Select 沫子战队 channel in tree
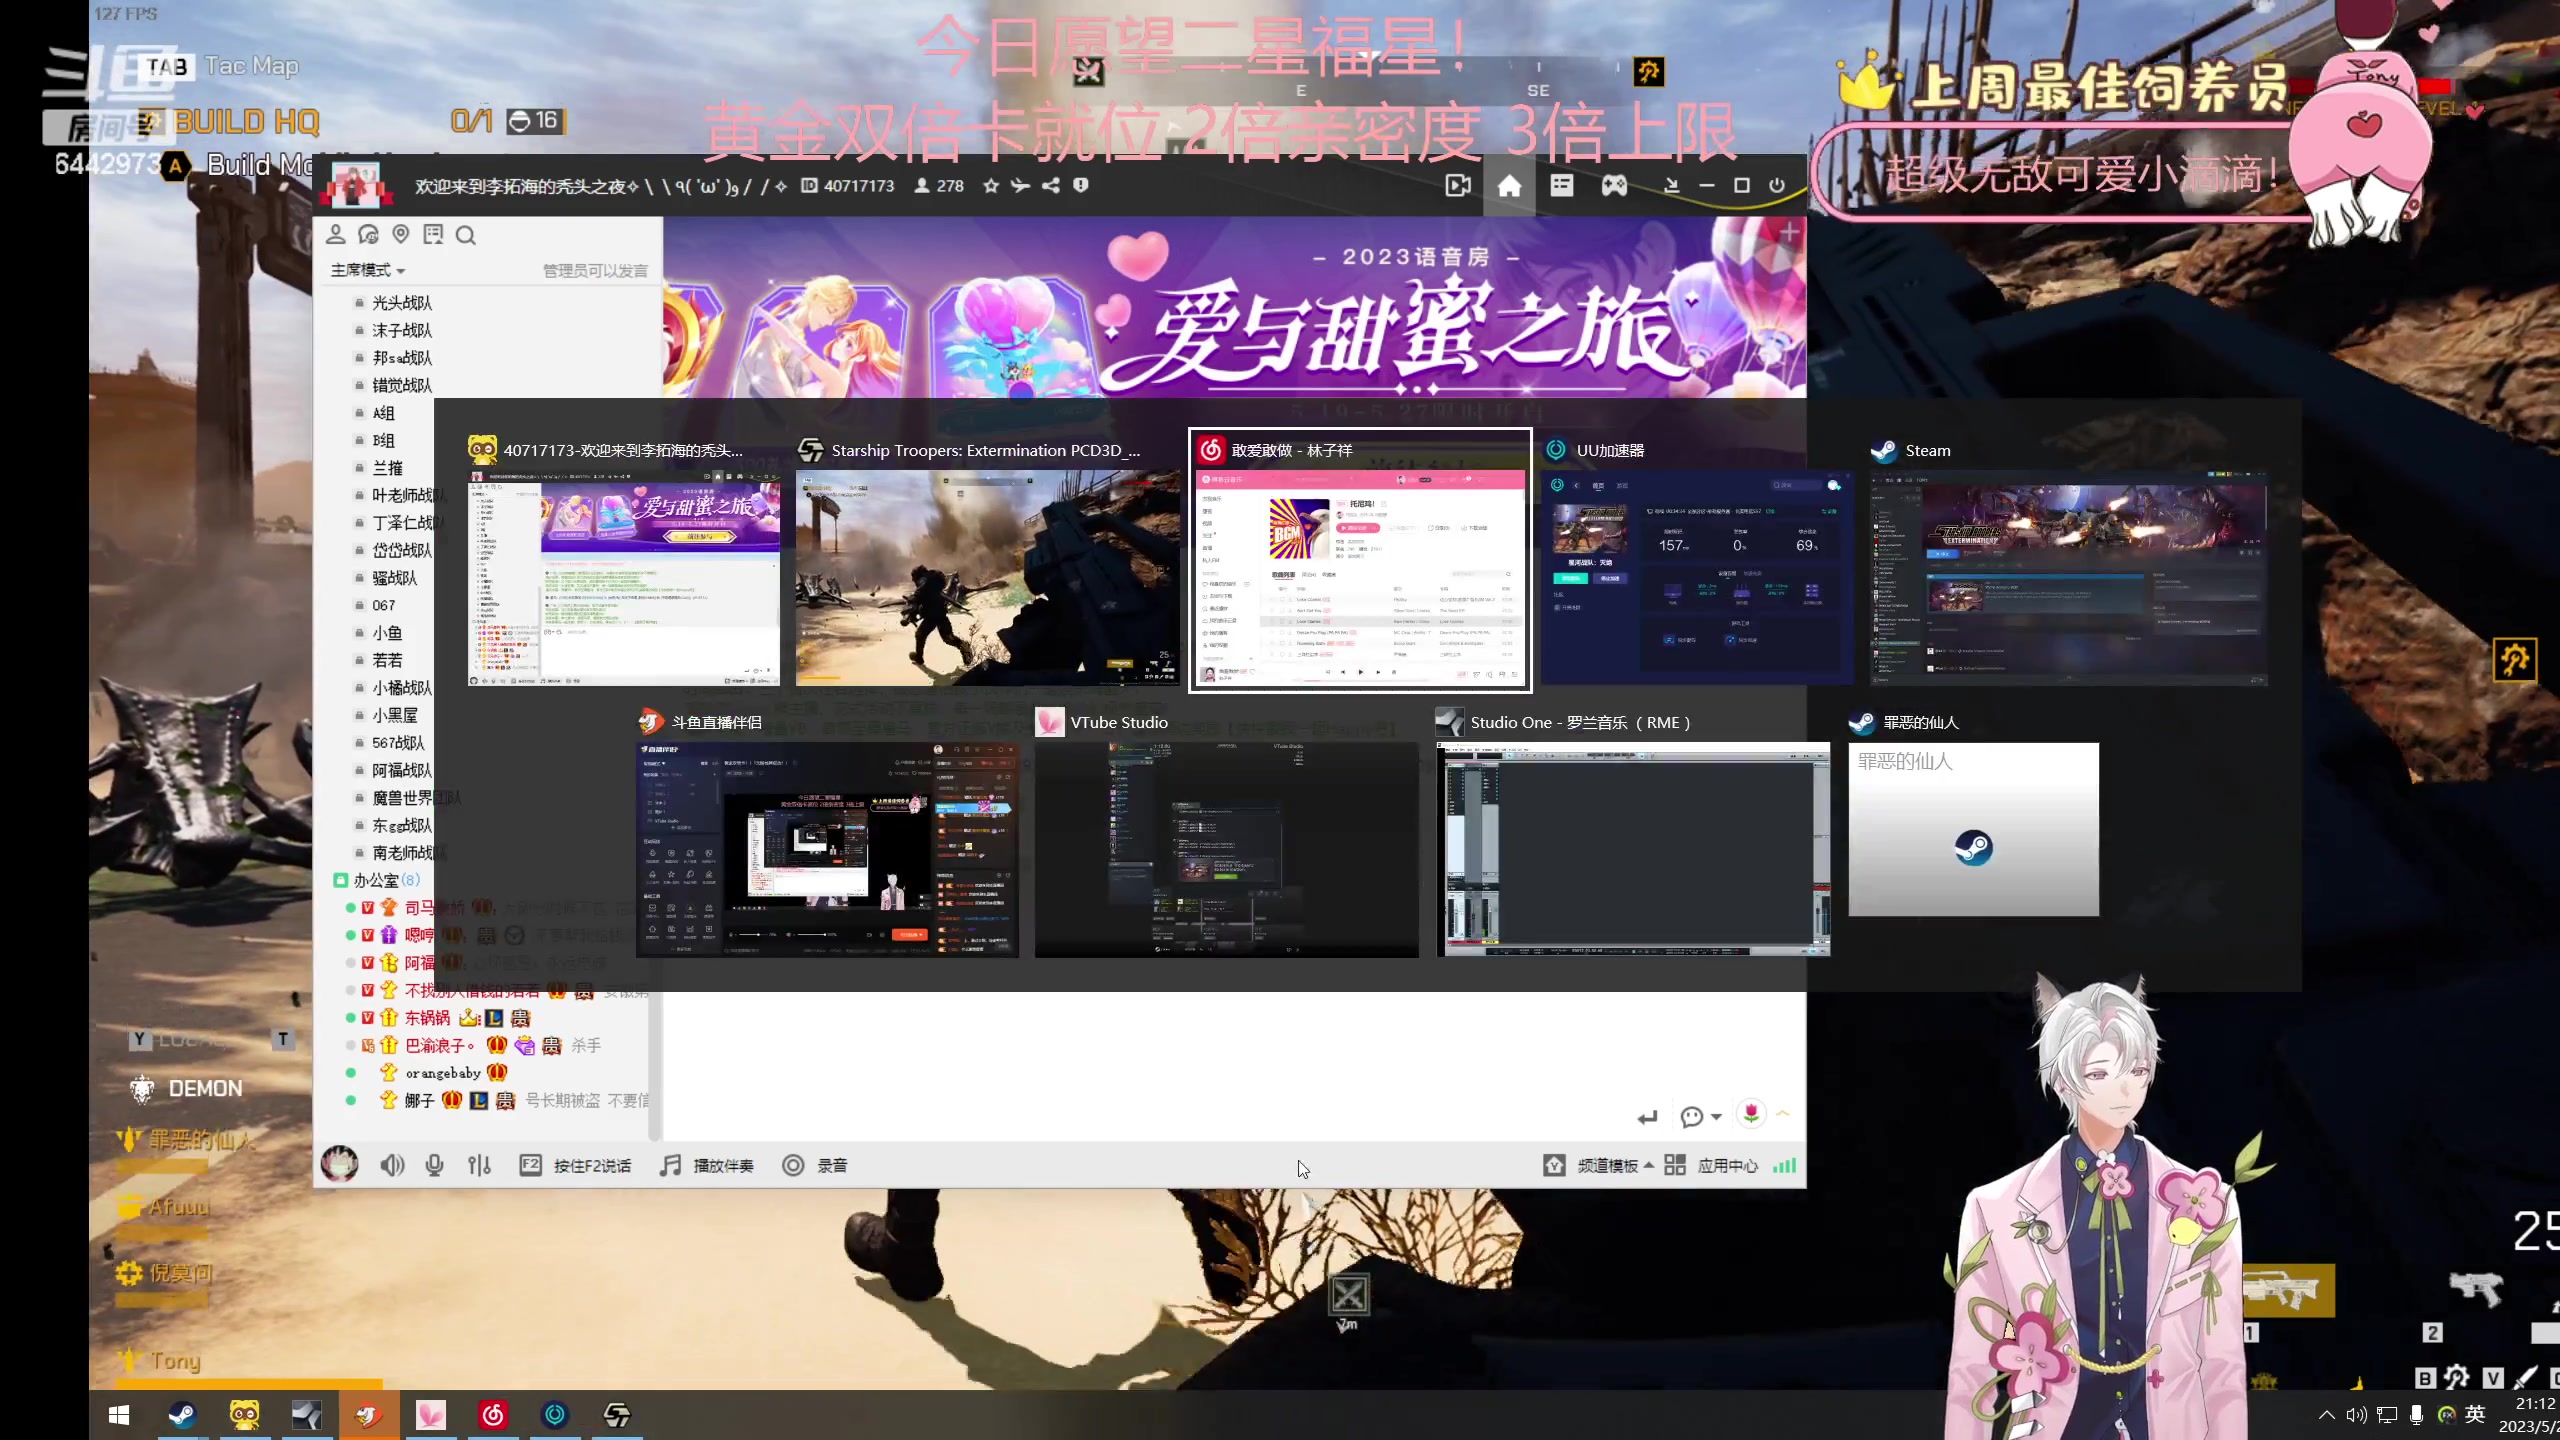Viewport: 2560px width, 1440px height. (402, 331)
